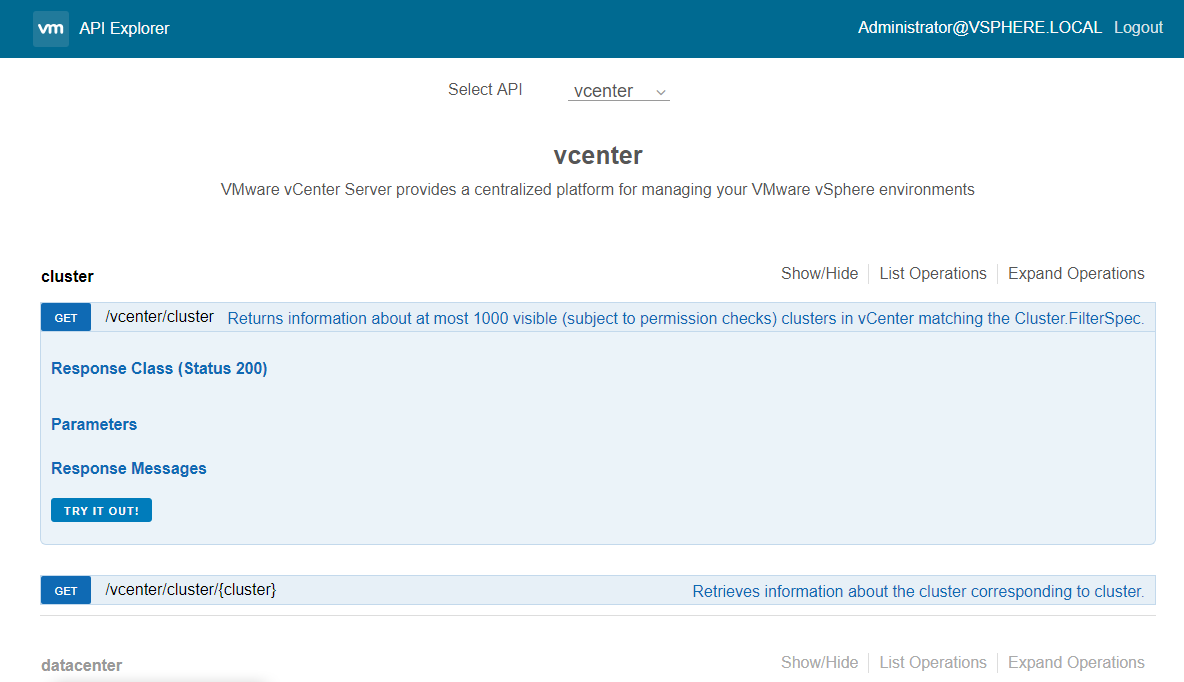Toggle Show/Hide for datacenter section
This screenshot has width=1184, height=682.
[819, 663]
